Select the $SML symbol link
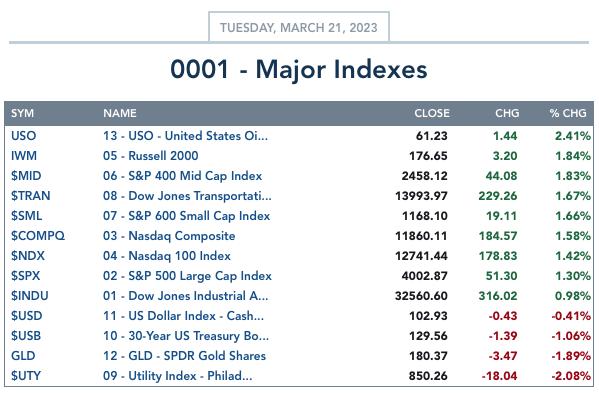Viewport: 599px width, 393px height. (26, 216)
